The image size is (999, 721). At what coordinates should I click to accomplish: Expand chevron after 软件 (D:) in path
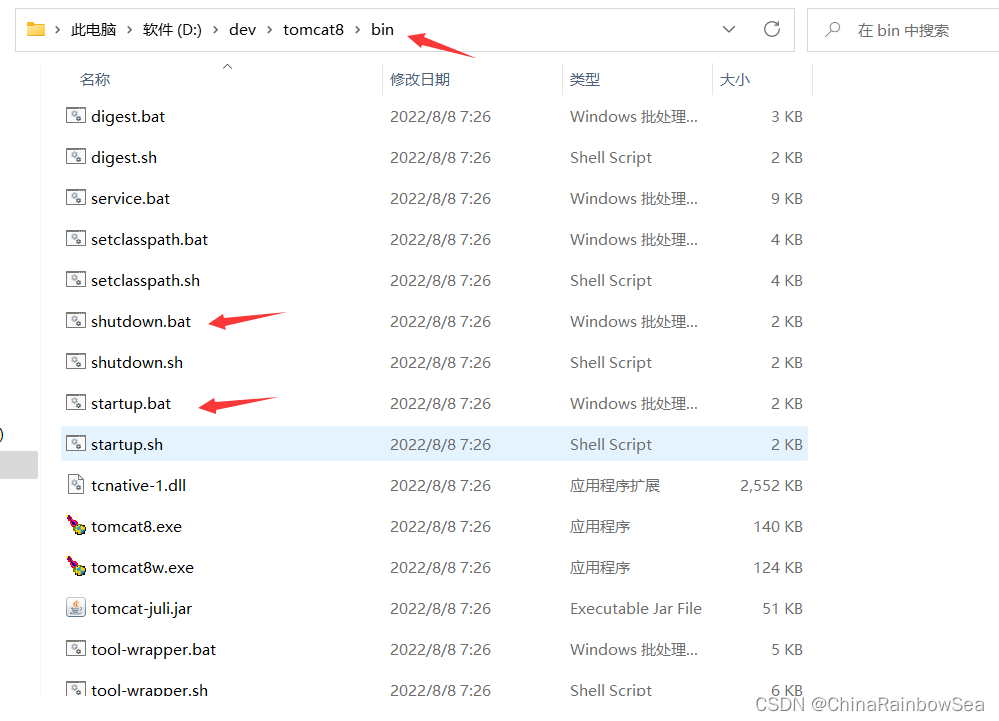(x=215, y=30)
